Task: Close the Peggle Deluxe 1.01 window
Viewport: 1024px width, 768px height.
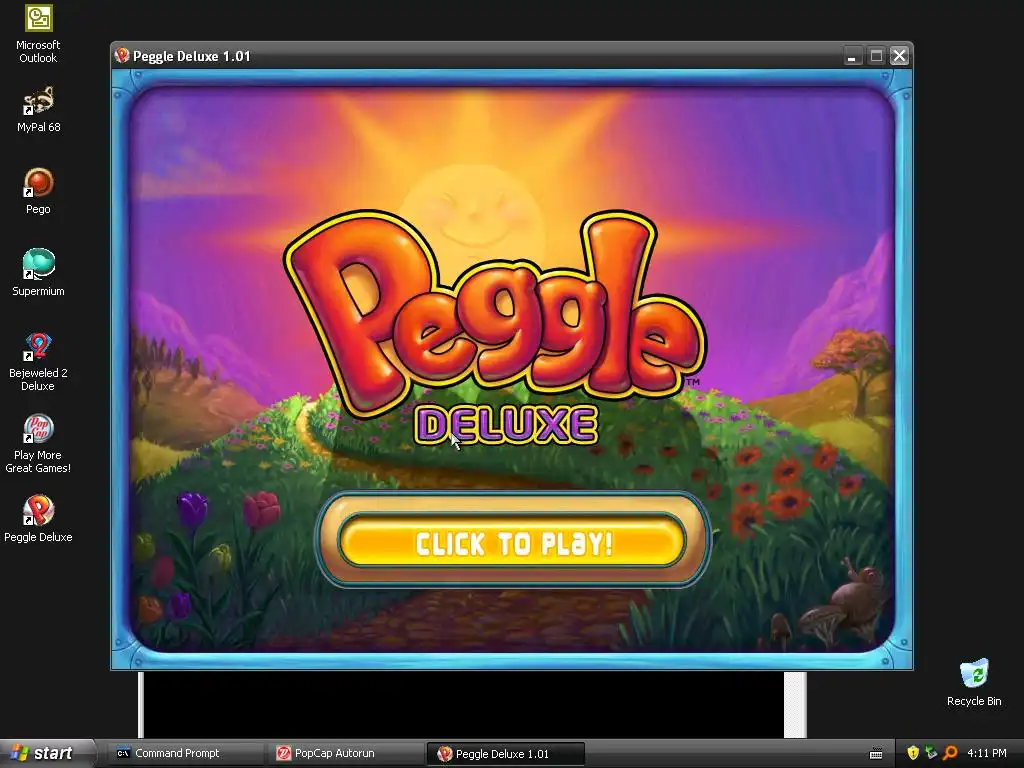Action: (899, 56)
